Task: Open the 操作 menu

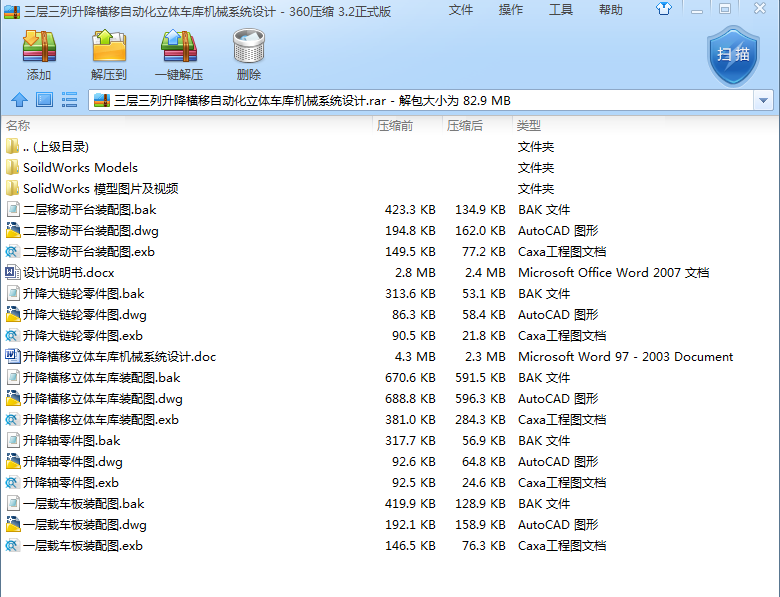Action: 511,10
